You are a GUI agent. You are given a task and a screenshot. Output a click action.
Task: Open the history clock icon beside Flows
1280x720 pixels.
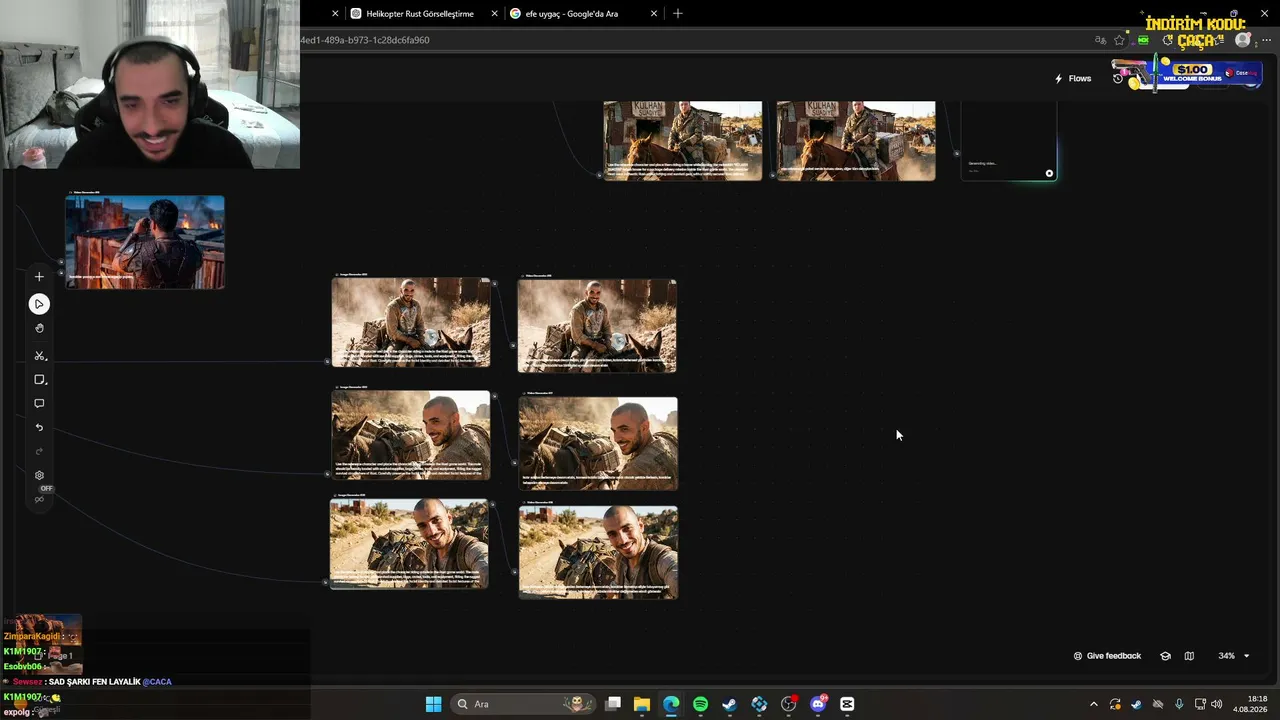pos(1118,78)
